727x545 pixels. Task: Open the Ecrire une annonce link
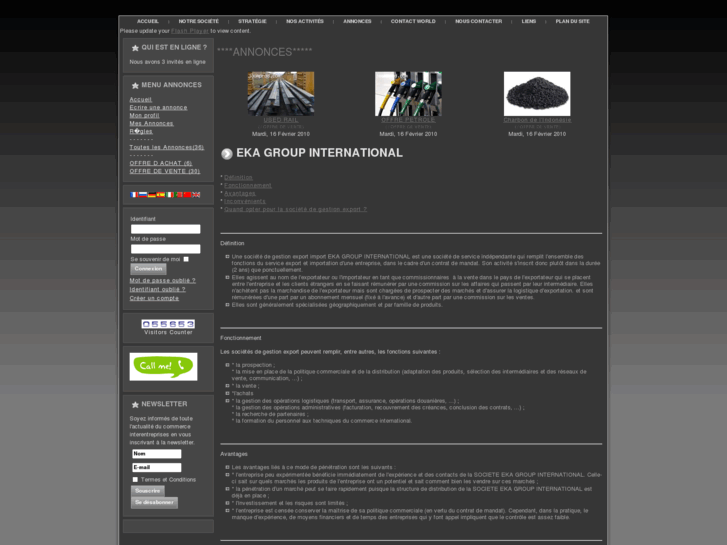(x=158, y=108)
